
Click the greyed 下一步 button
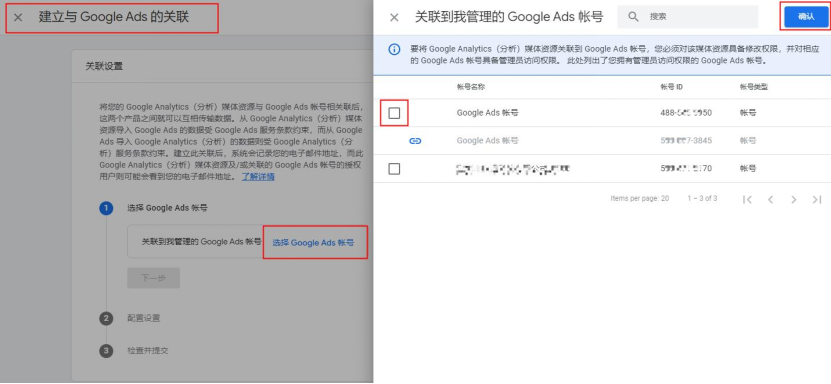coord(153,278)
